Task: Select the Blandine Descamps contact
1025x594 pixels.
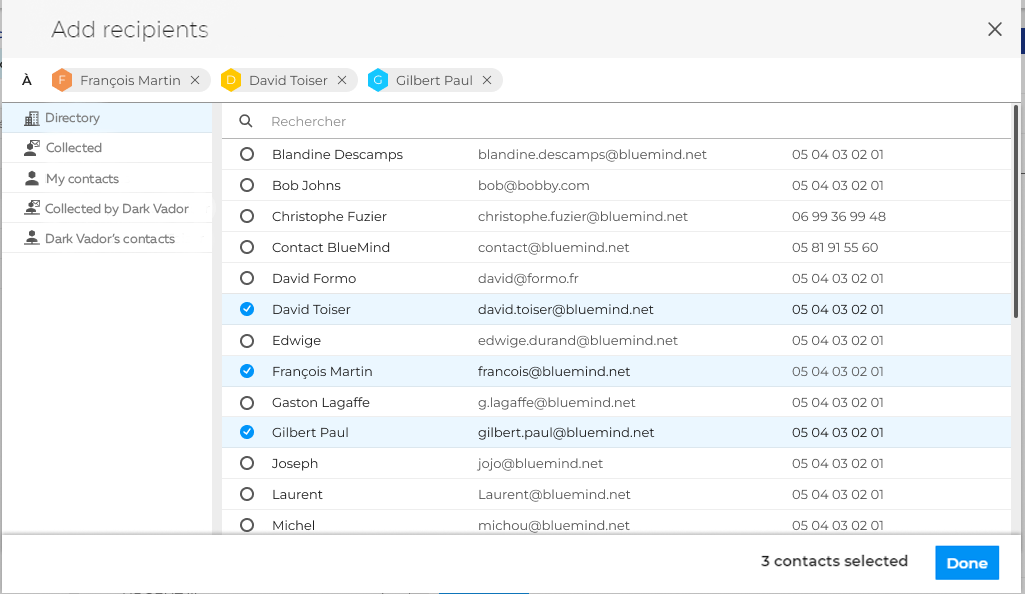Action: coord(247,155)
